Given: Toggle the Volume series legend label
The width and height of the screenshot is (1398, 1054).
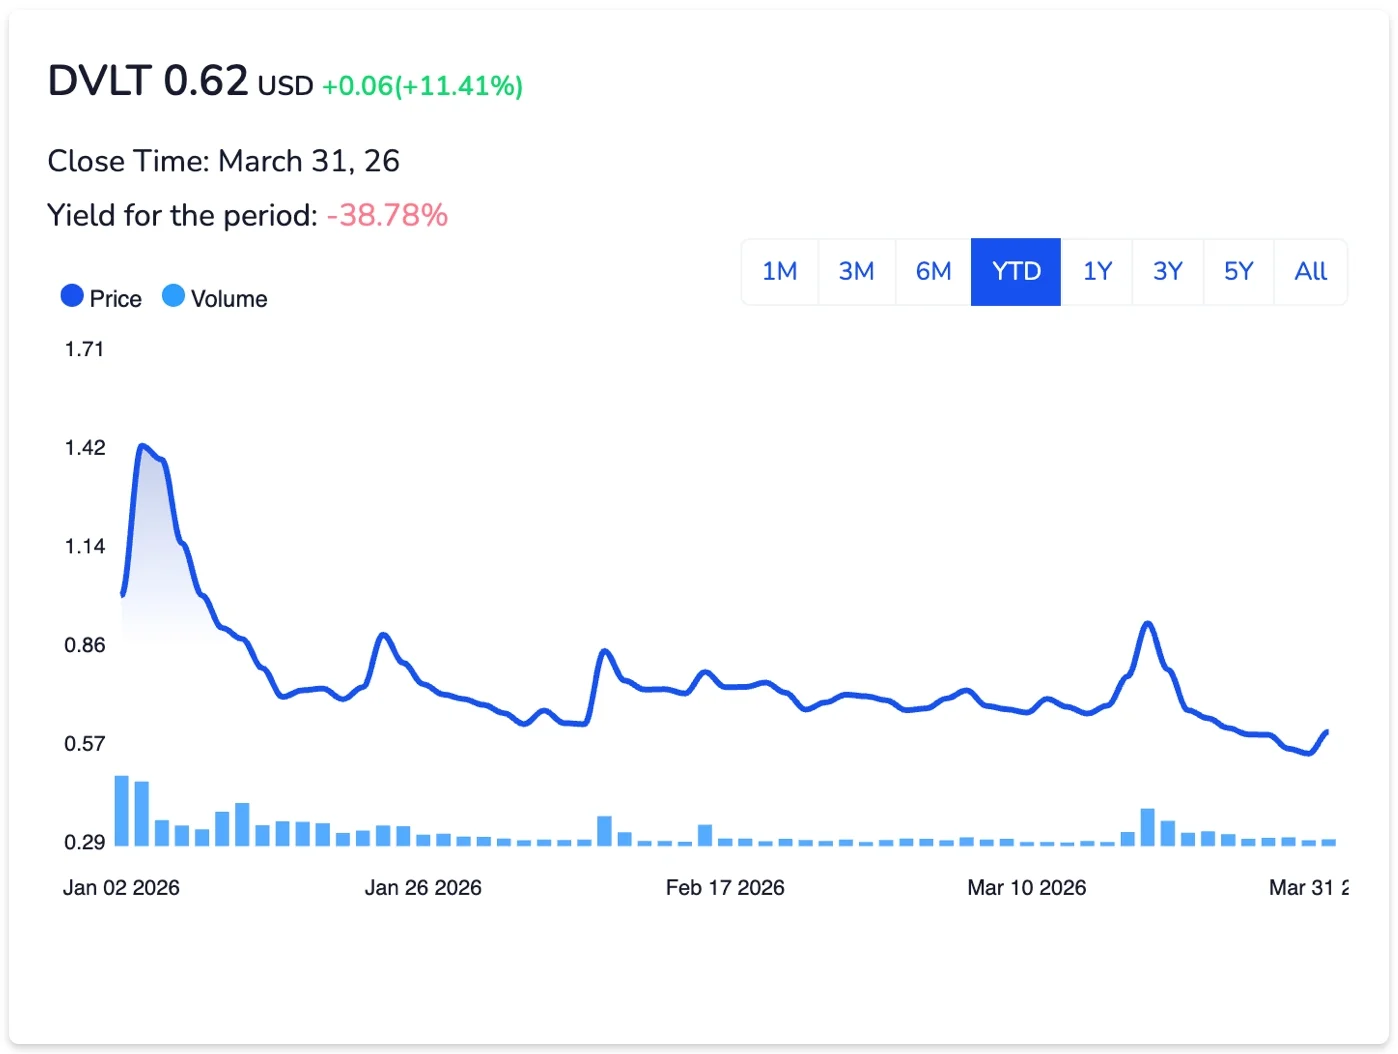Looking at the screenshot, I should 229,299.
